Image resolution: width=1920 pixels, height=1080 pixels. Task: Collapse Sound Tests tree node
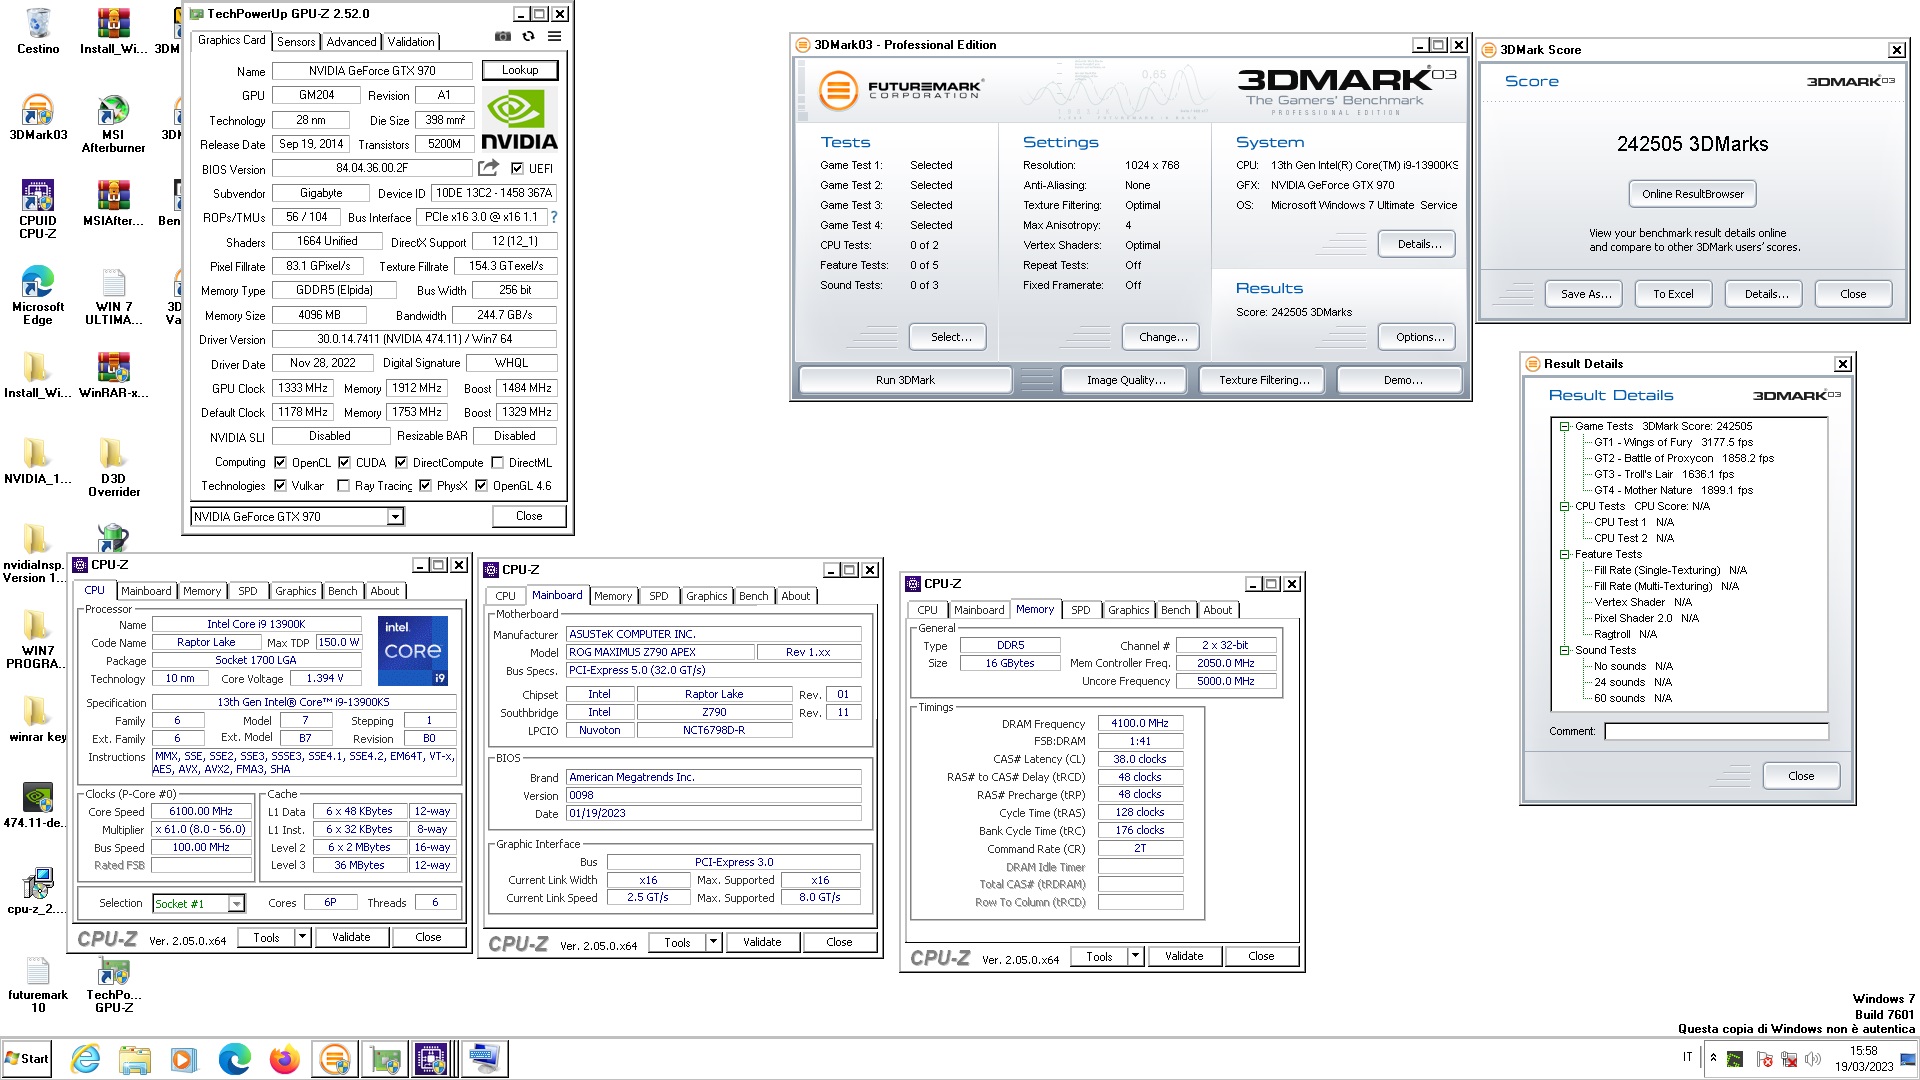point(1564,650)
